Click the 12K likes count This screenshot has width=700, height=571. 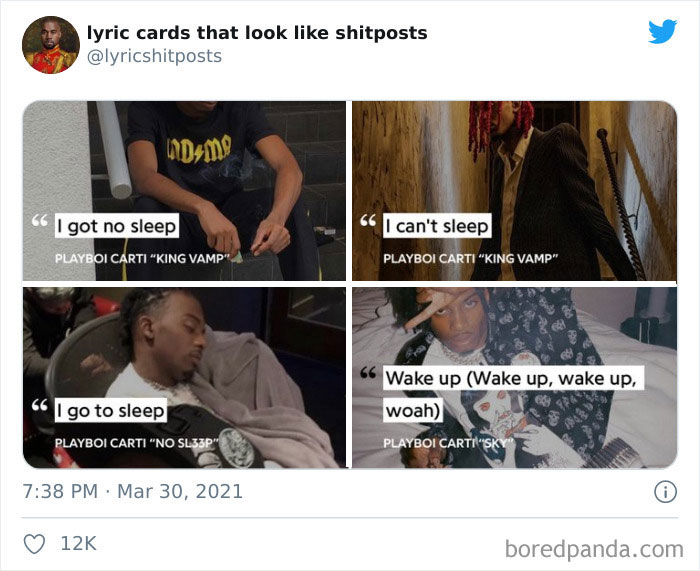(78, 544)
